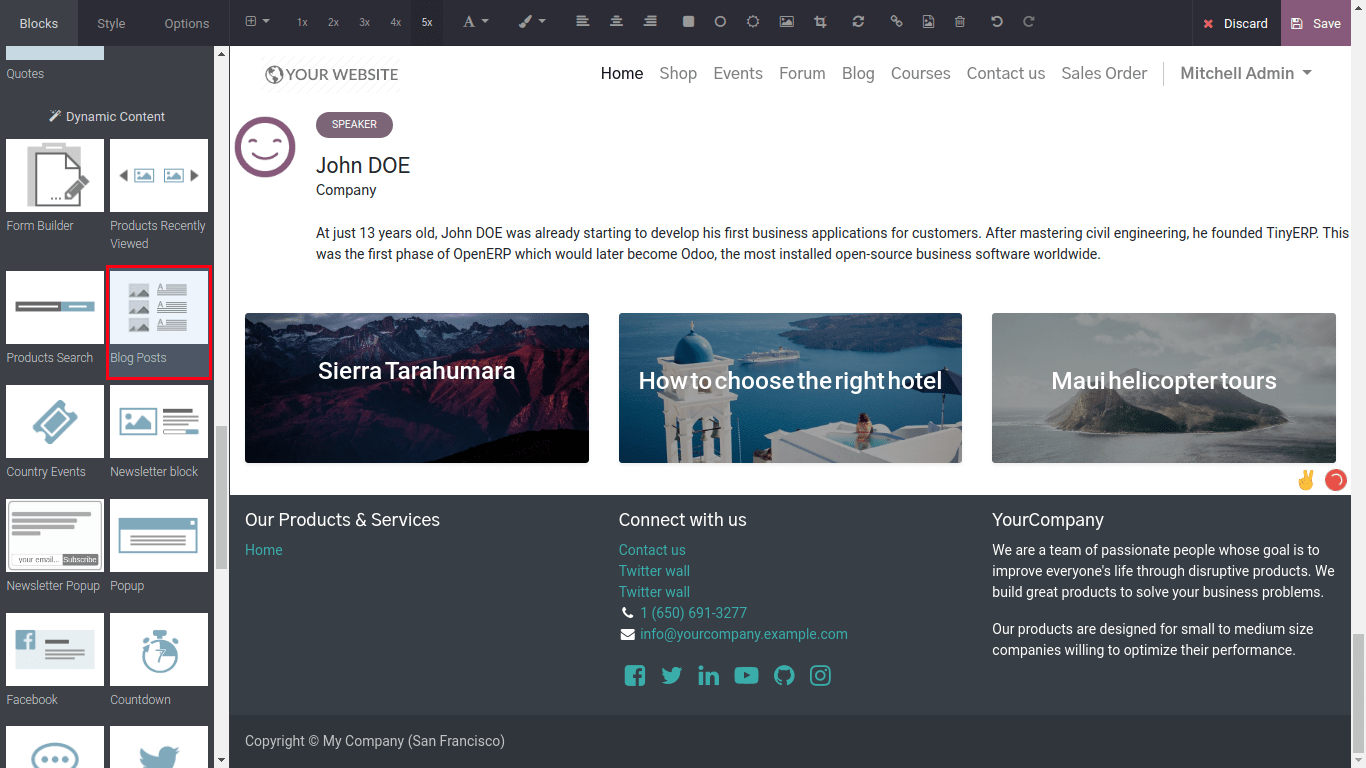The width and height of the screenshot is (1366, 768).
Task: Save the page edits
Action: pos(1316,23)
